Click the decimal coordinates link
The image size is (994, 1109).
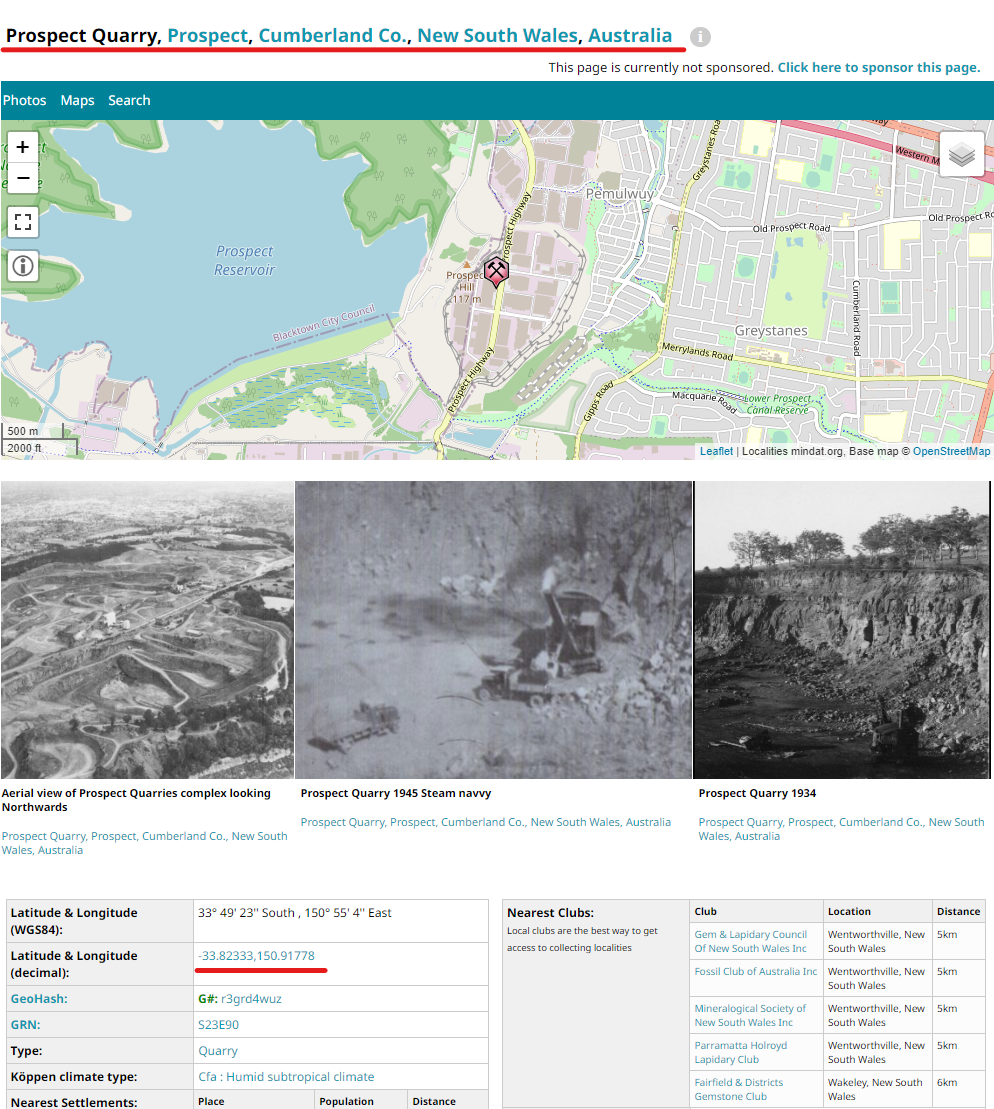click(257, 956)
